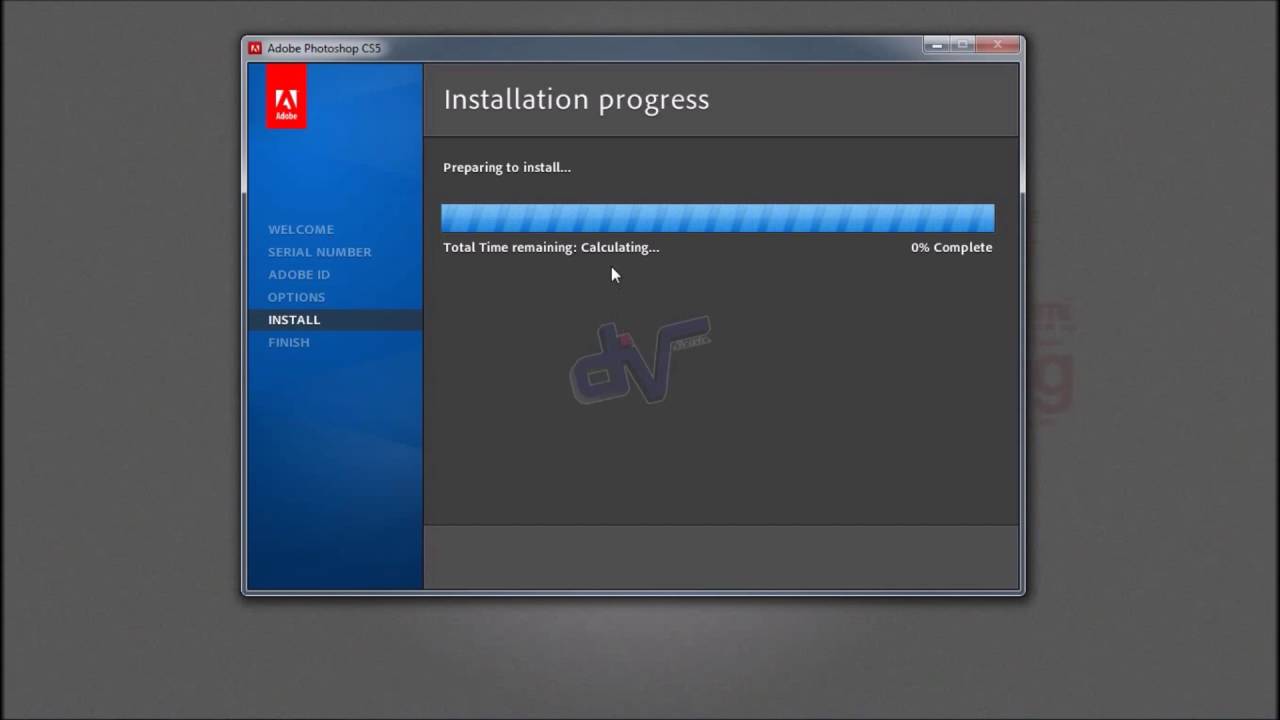
Task: Click the Adobe logo in the sidebar
Action: click(x=286, y=96)
